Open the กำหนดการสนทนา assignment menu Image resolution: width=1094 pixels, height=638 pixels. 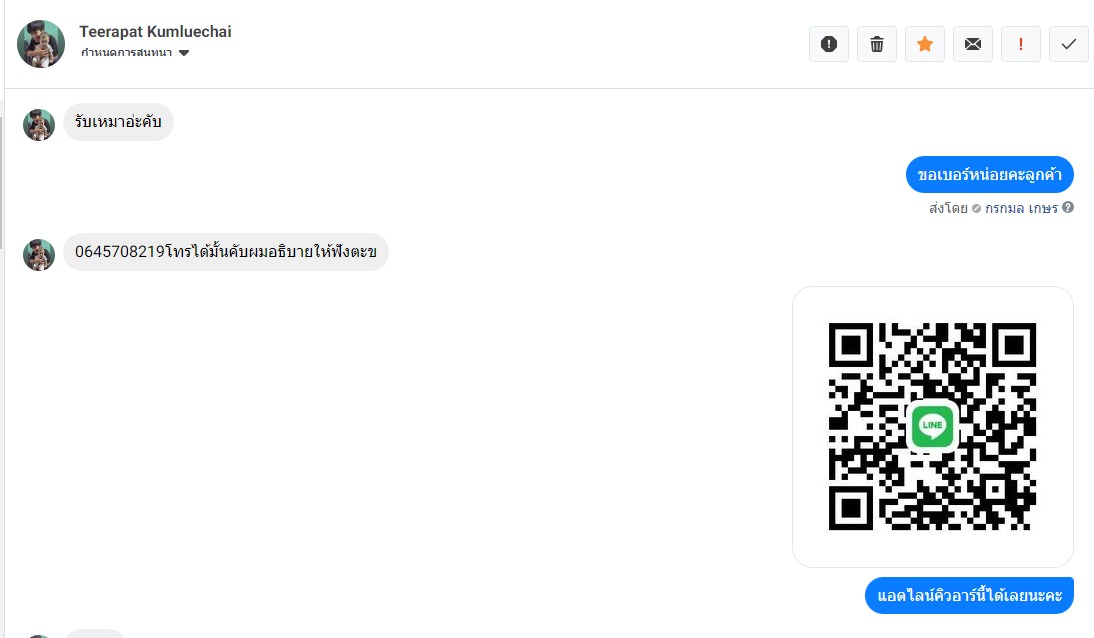(135, 53)
